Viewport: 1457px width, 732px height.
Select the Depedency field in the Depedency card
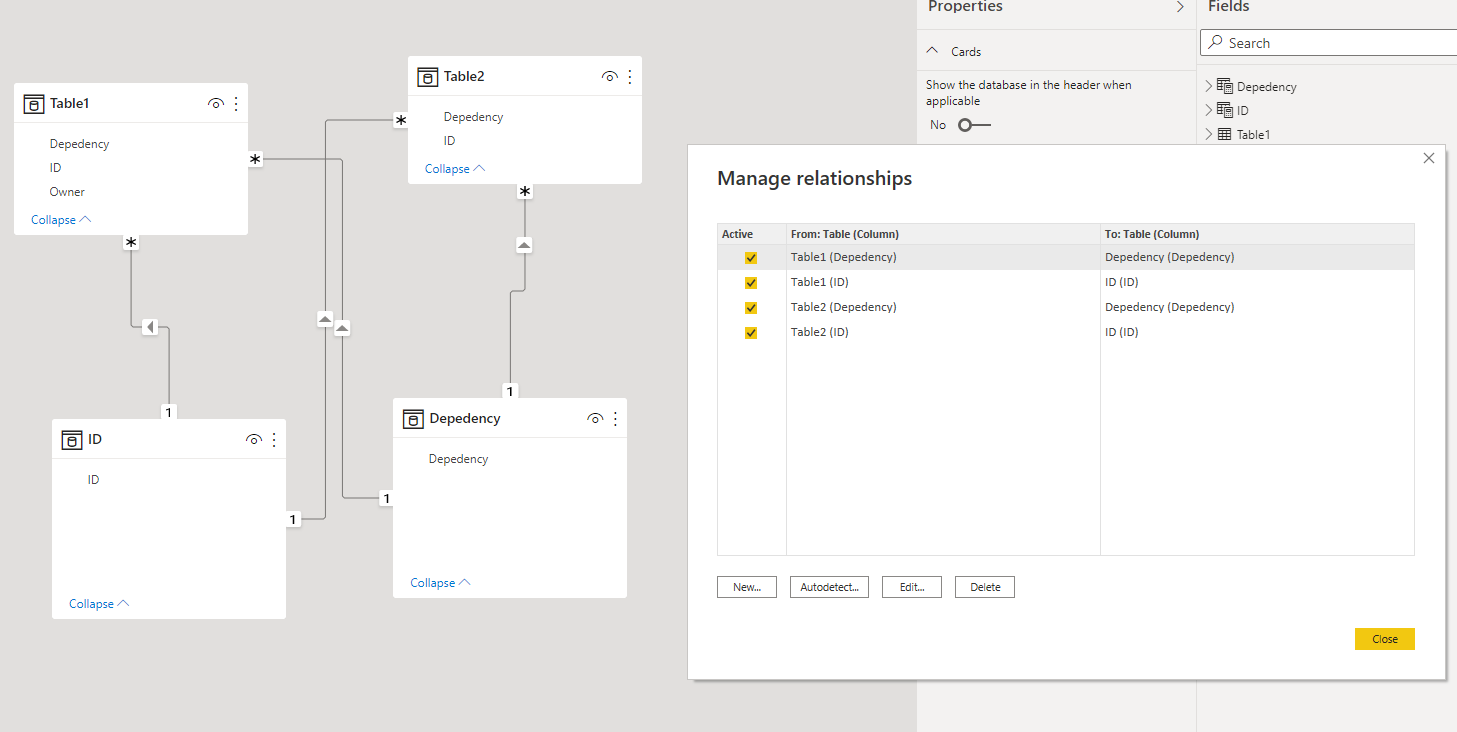click(x=458, y=459)
